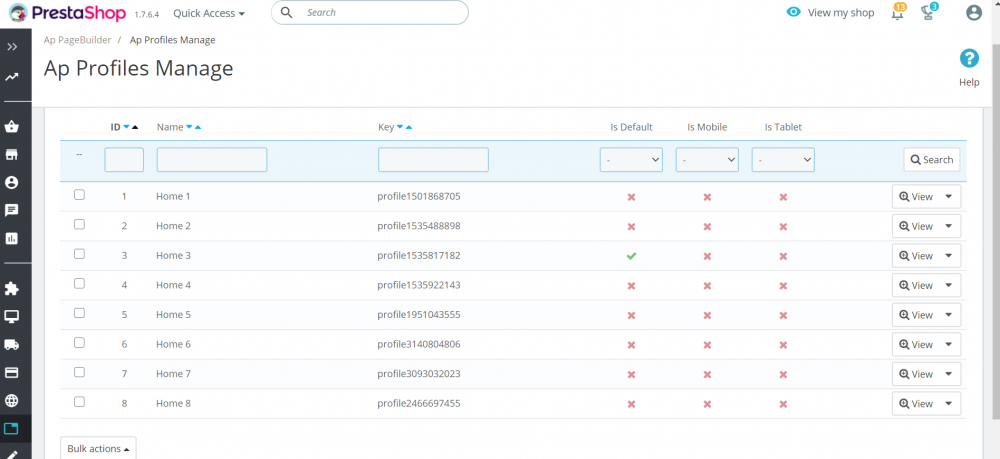View the Home 5 profile
The height and width of the screenshot is (459, 1000).
pos(916,316)
